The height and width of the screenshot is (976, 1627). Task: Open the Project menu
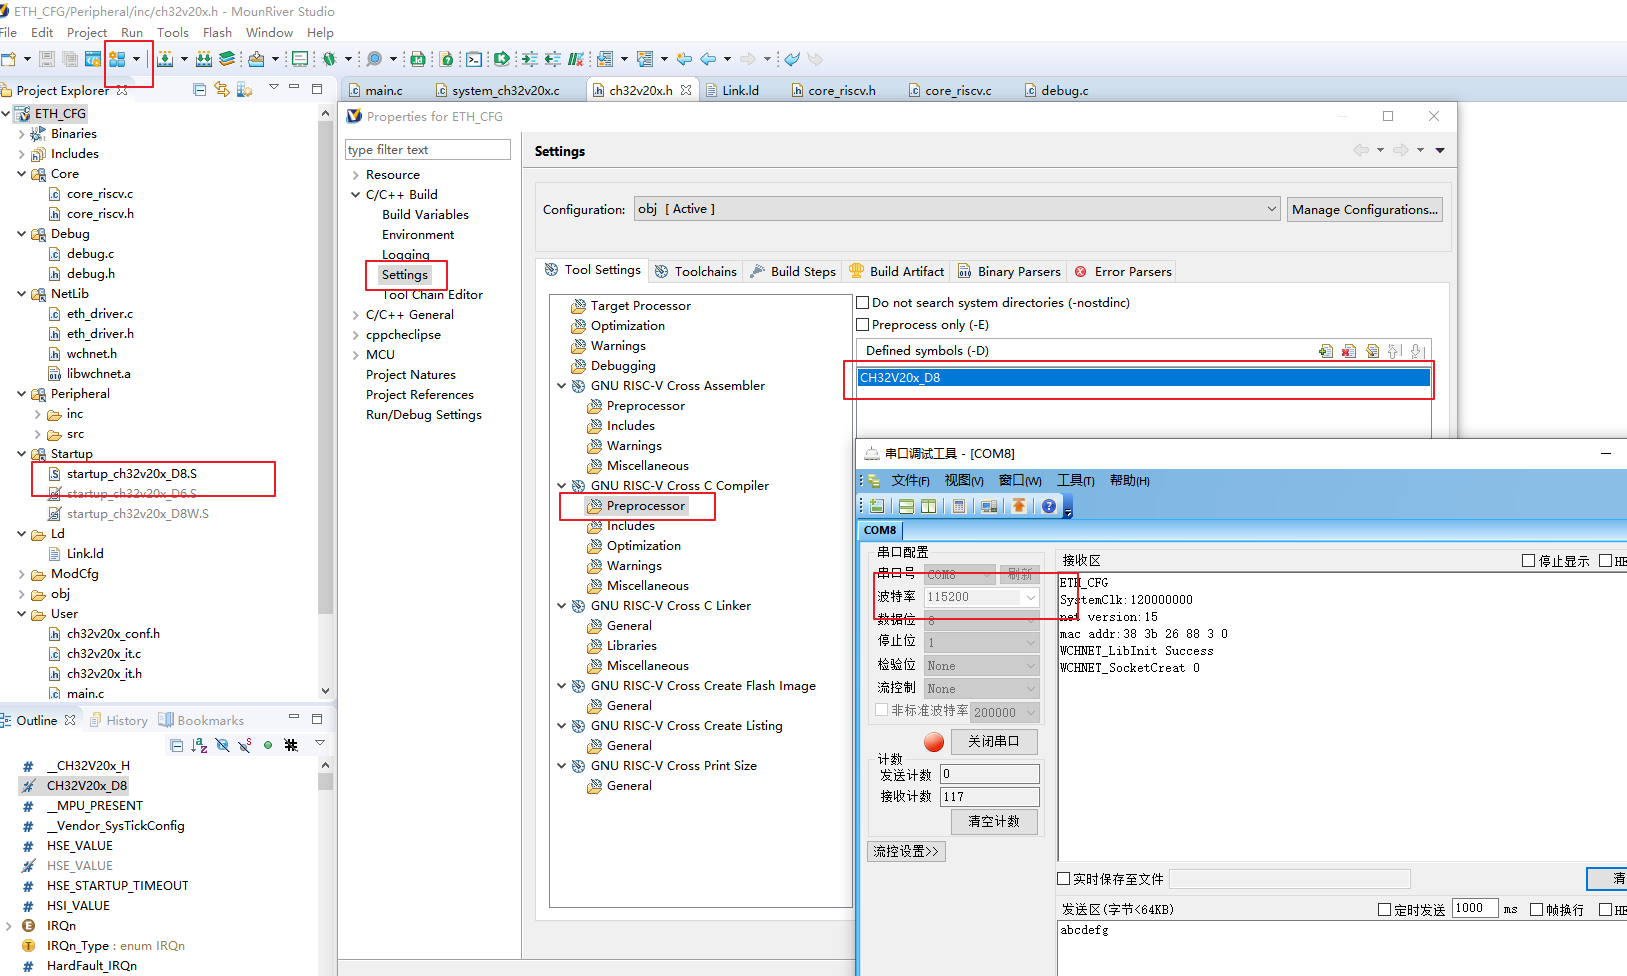pos(87,33)
